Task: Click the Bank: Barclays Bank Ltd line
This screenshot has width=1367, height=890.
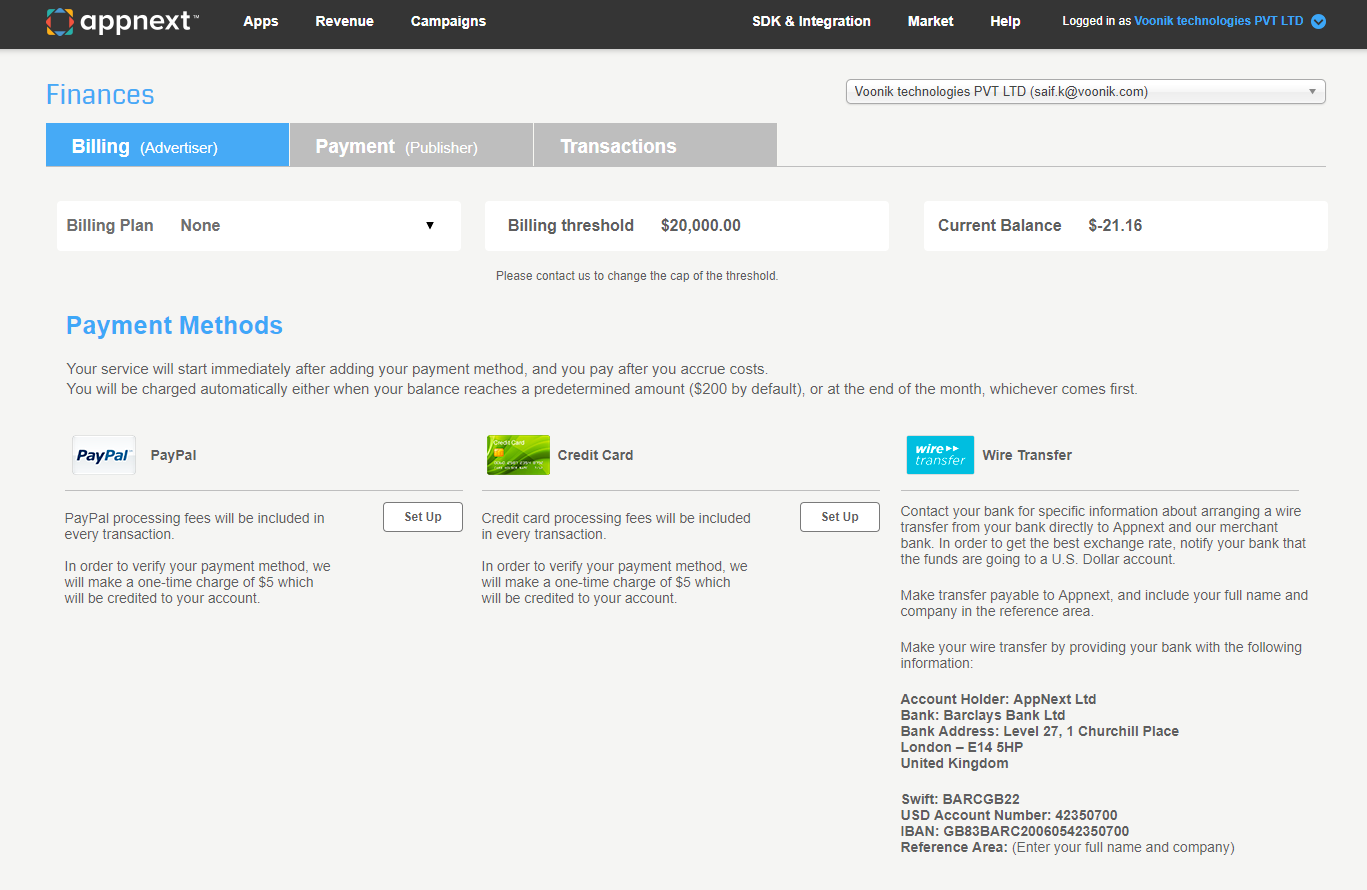Action: click(x=983, y=715)
